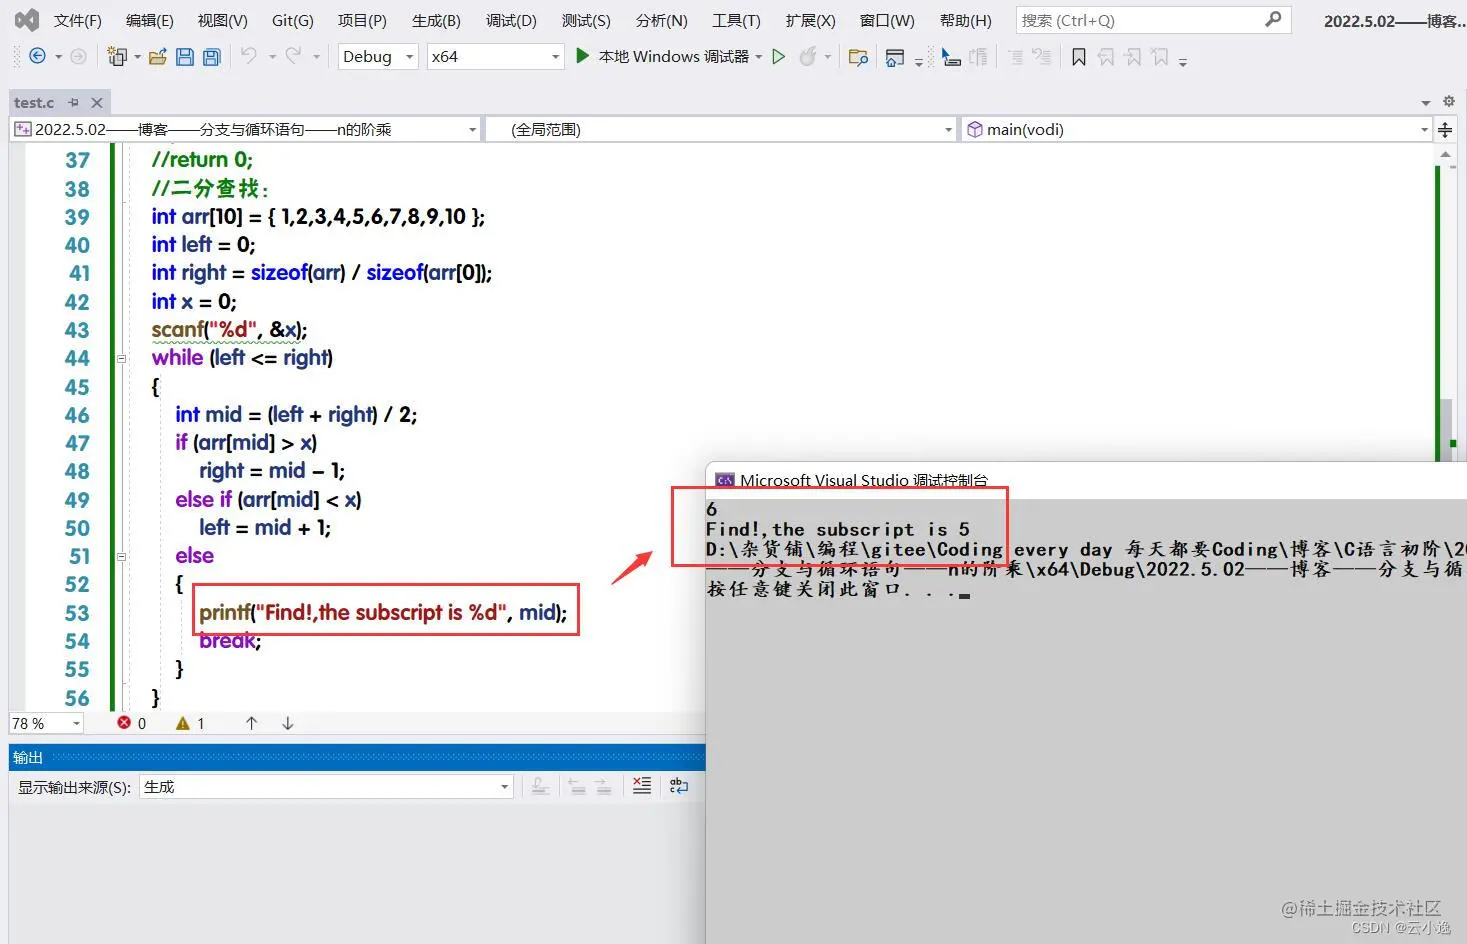Open the 视图(V) menu

pyautogui.click(x=222, y=20)
